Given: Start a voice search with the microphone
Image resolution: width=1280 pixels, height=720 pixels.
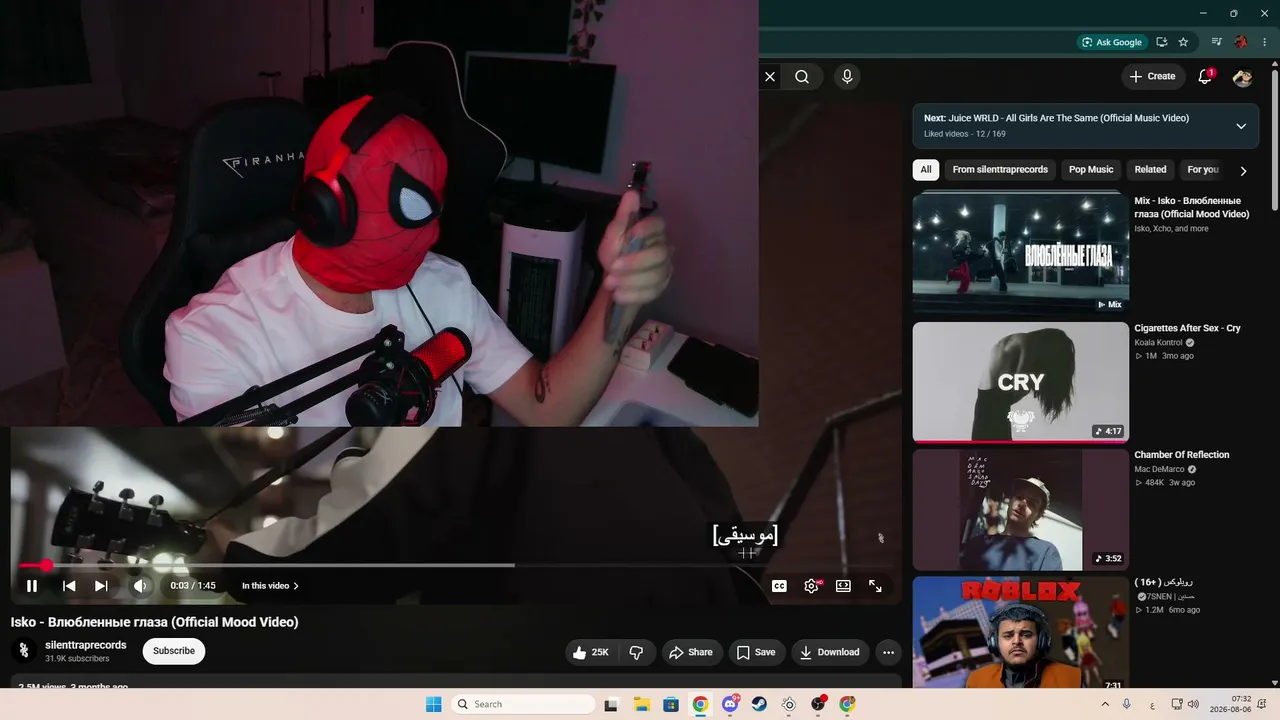Looking at the screenshot, I should 847,76.
